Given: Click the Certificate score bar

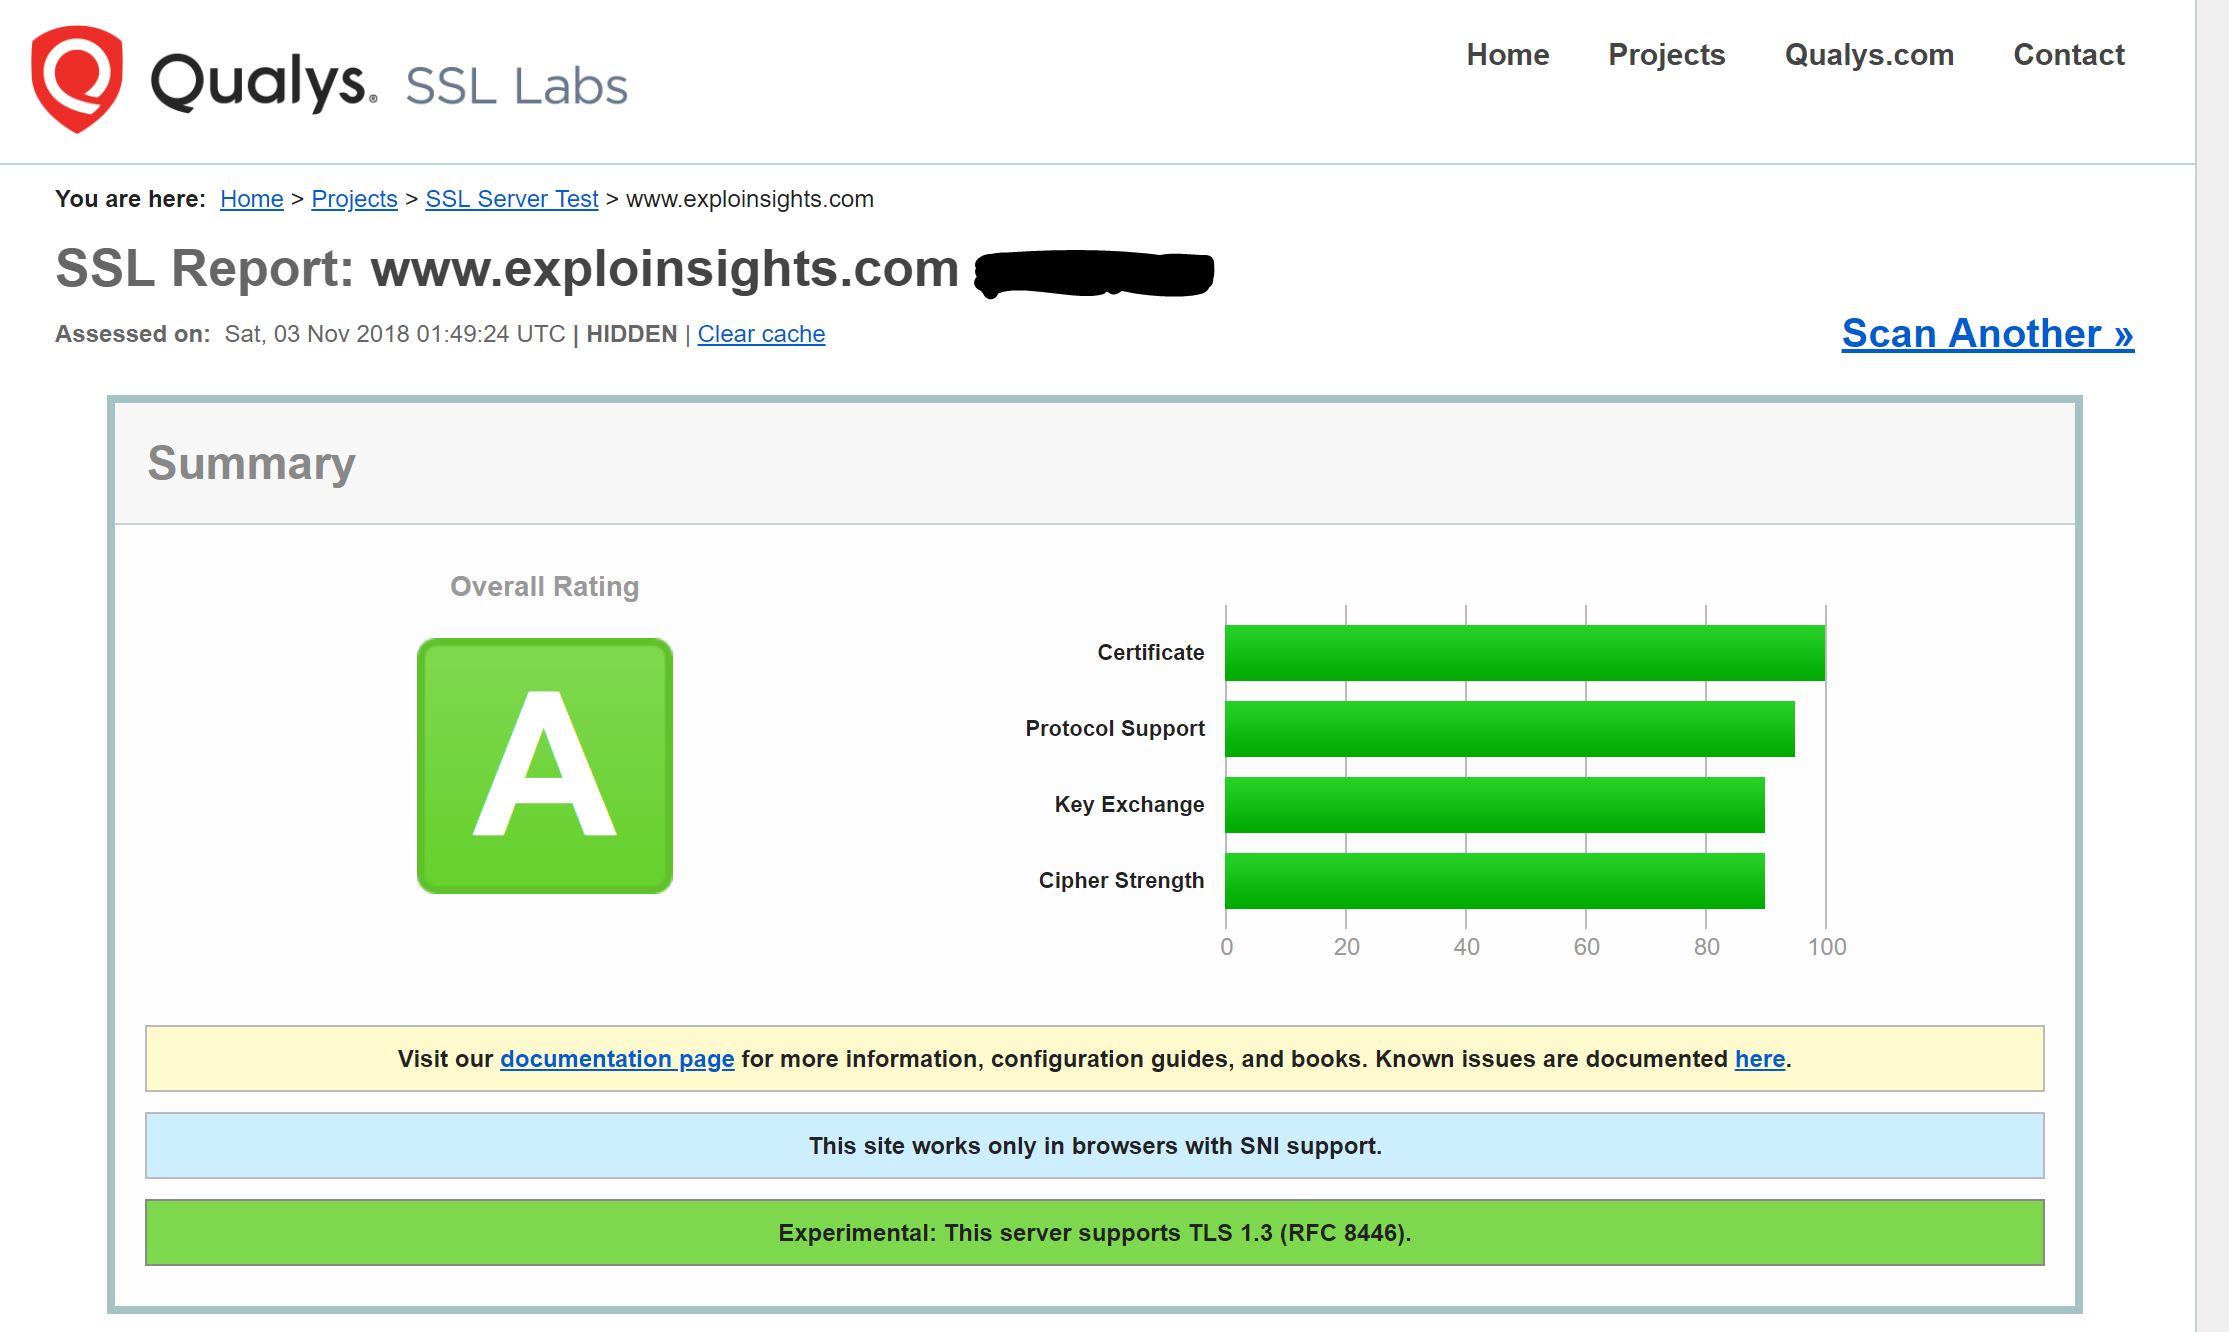Looking at the screenshot, I should click(x=1525, y=653).
